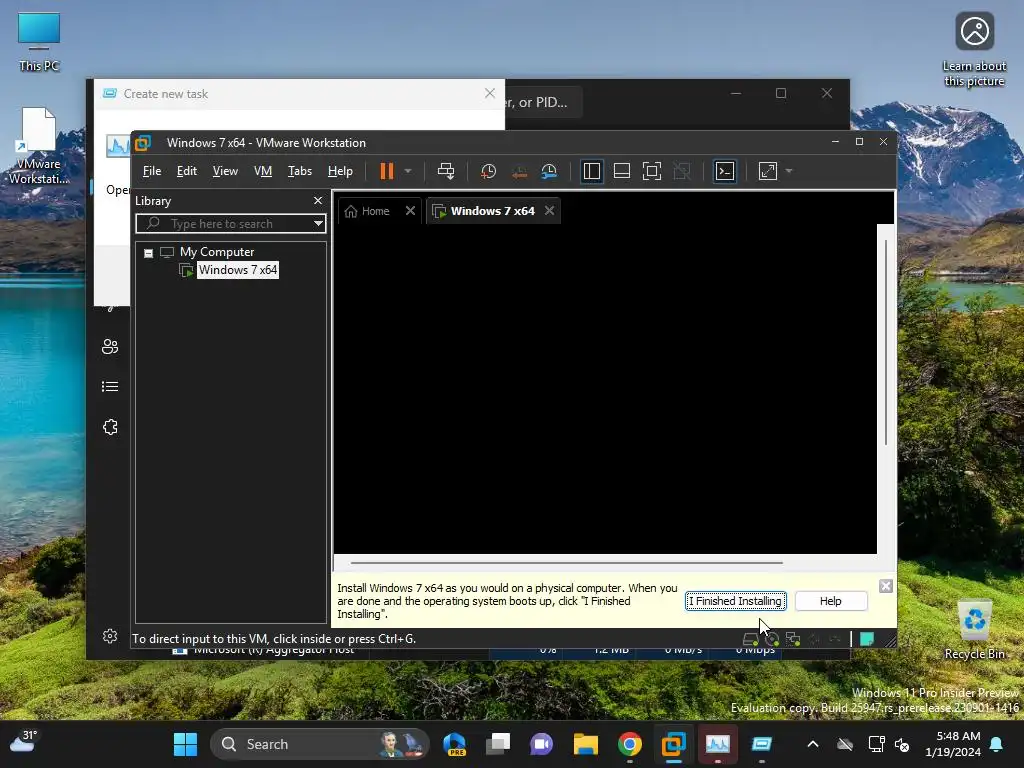Close the Library panel

318,200
